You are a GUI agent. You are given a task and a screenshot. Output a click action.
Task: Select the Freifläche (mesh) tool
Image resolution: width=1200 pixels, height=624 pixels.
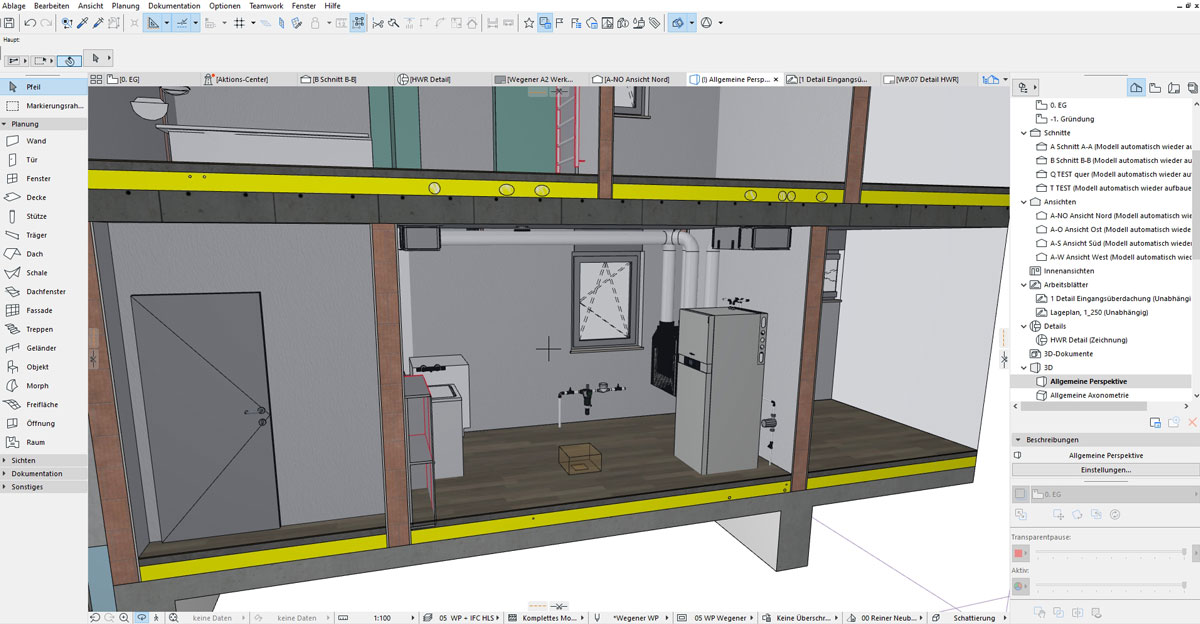pyautogui.click(x=44, y=404)
